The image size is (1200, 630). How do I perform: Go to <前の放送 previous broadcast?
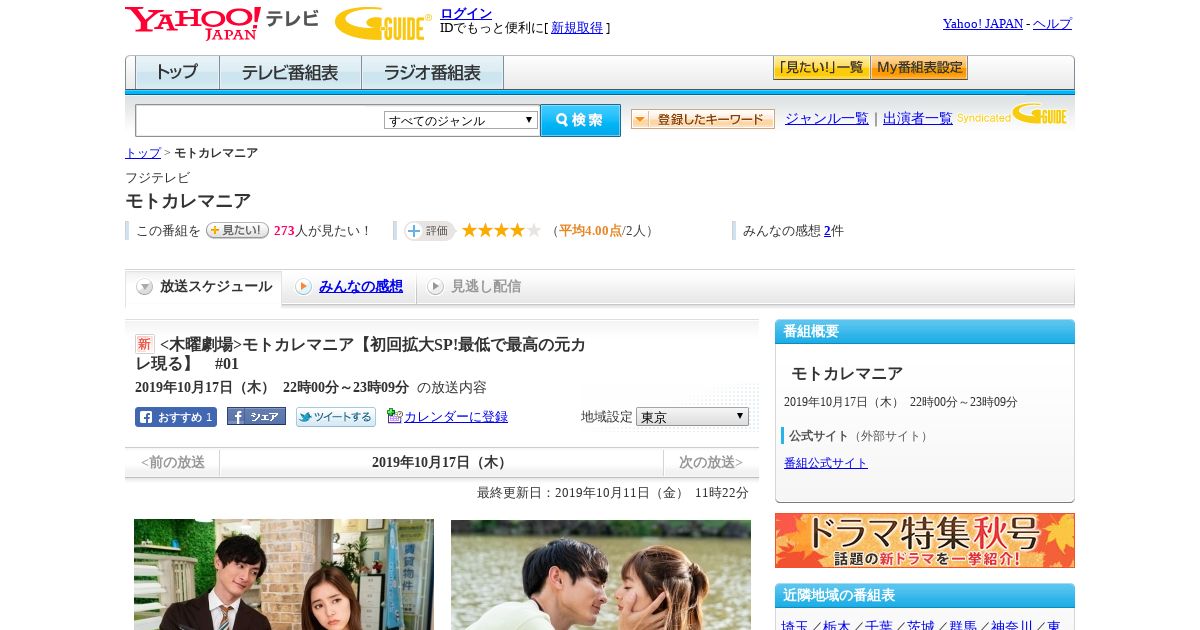pyautogui.click(x=173, y=462)
